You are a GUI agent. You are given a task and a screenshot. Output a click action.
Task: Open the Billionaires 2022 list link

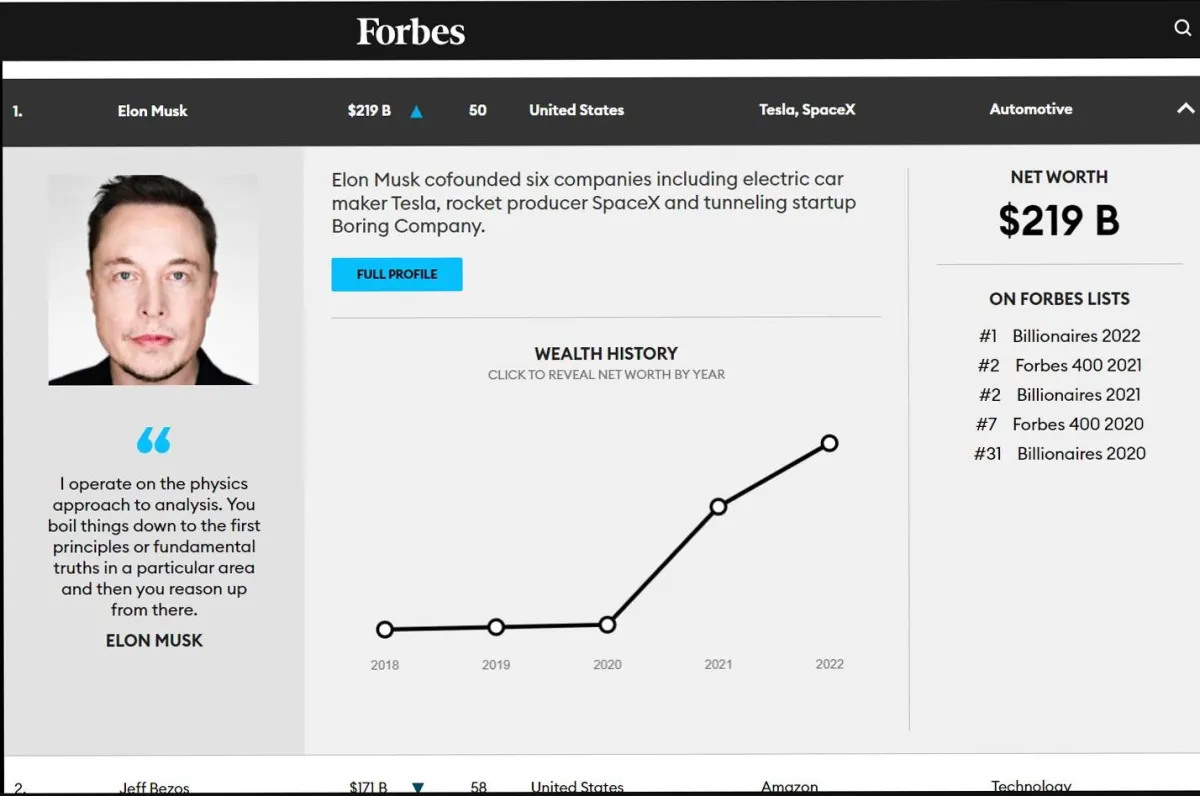coord(1076,336)
